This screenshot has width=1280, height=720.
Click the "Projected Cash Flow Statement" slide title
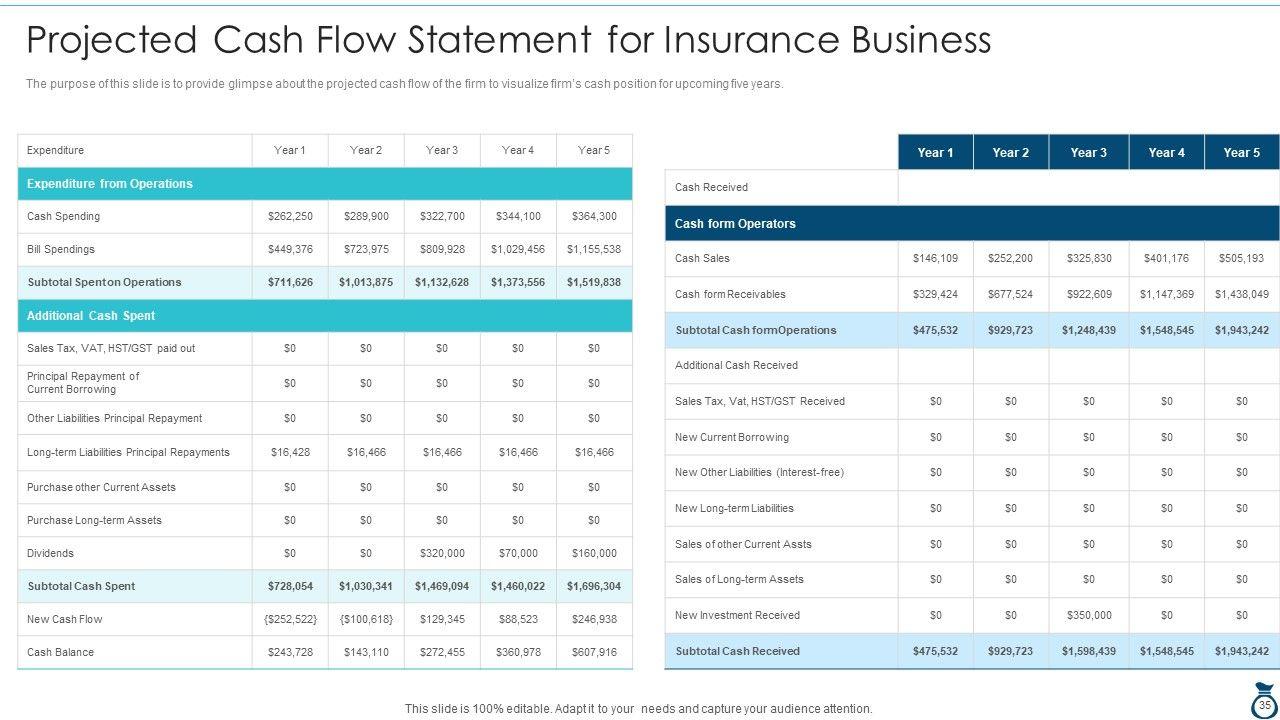pyautogui.click(x=508, y=40)
